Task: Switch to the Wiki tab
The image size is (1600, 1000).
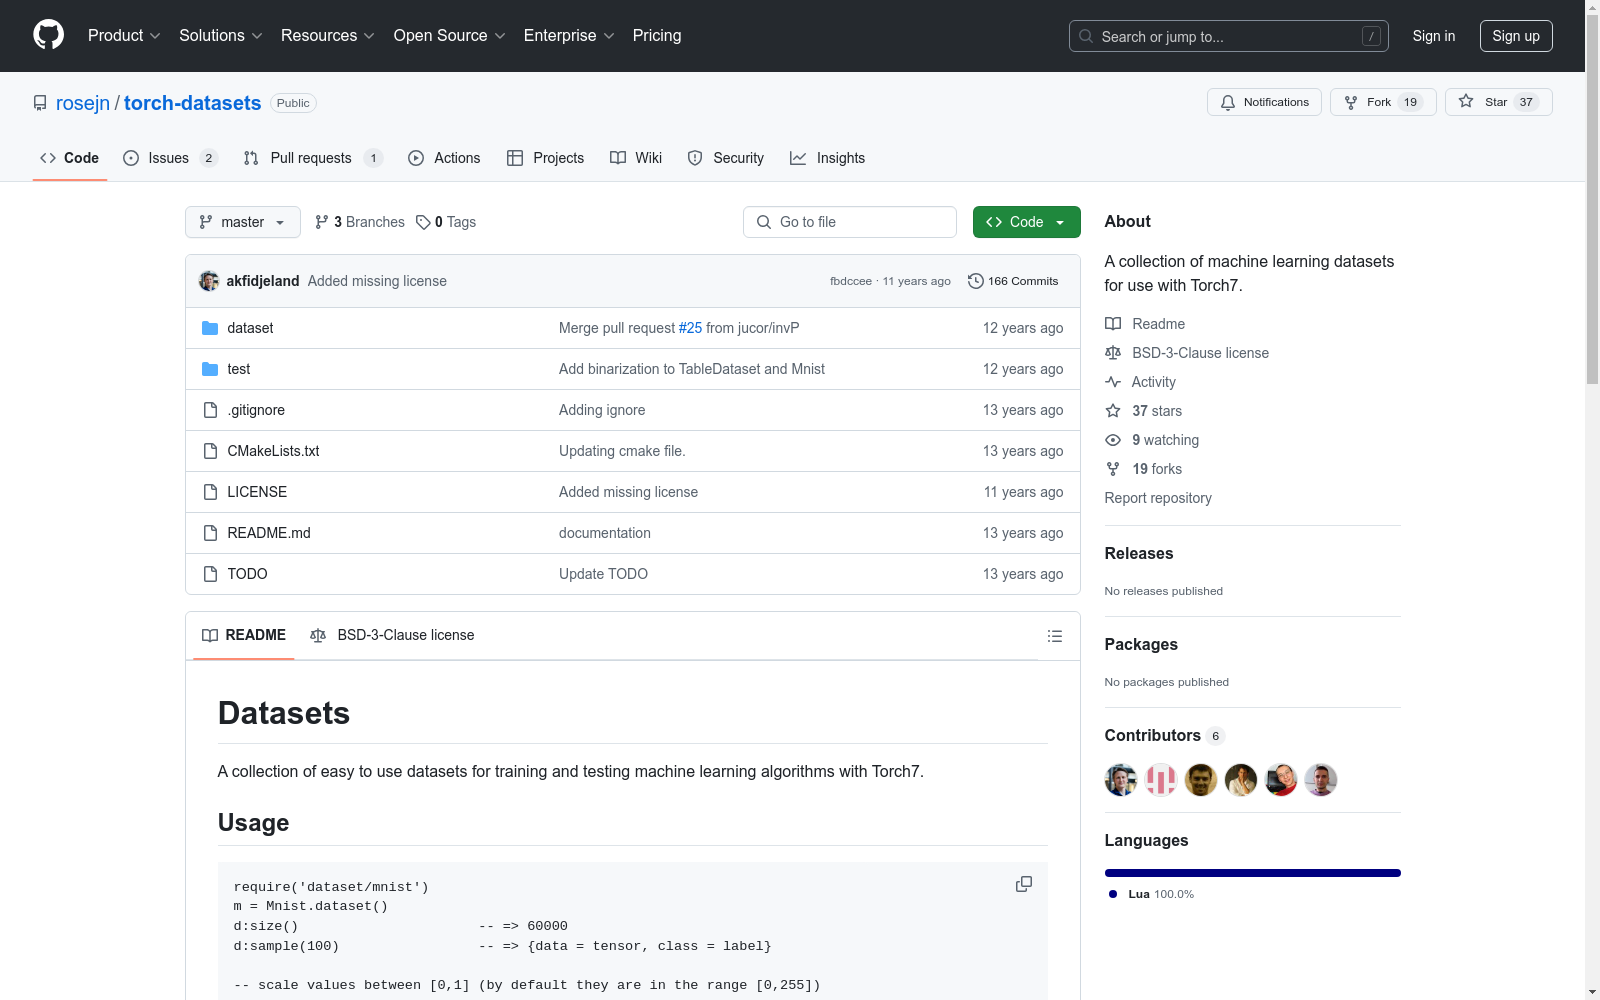Action: (636, 158)
